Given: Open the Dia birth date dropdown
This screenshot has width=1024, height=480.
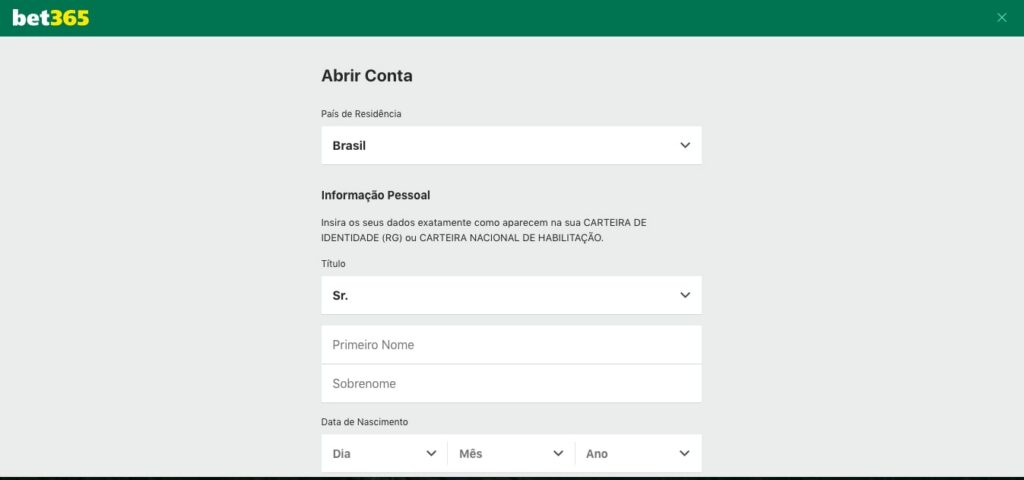Looking at the screenshot, I should tap(384, 453).
